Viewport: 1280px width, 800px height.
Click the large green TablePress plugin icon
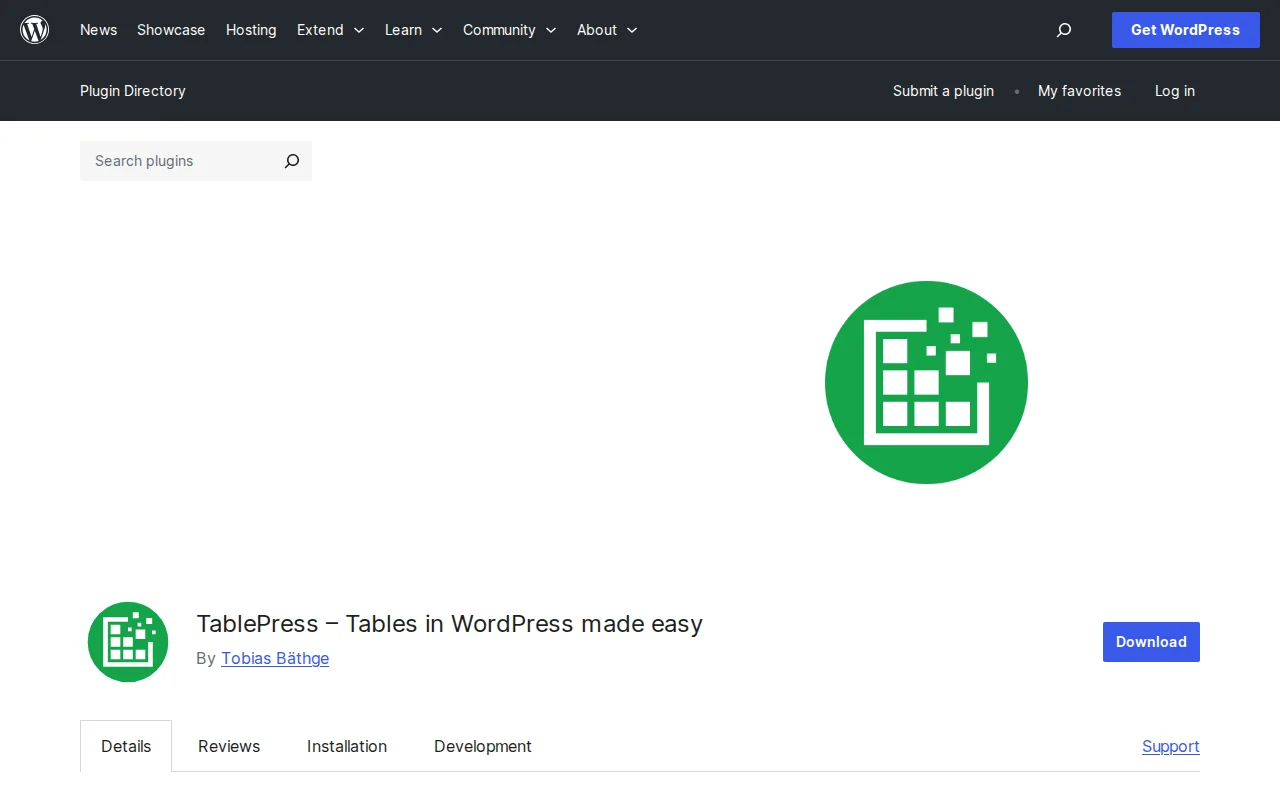(926, 382)
